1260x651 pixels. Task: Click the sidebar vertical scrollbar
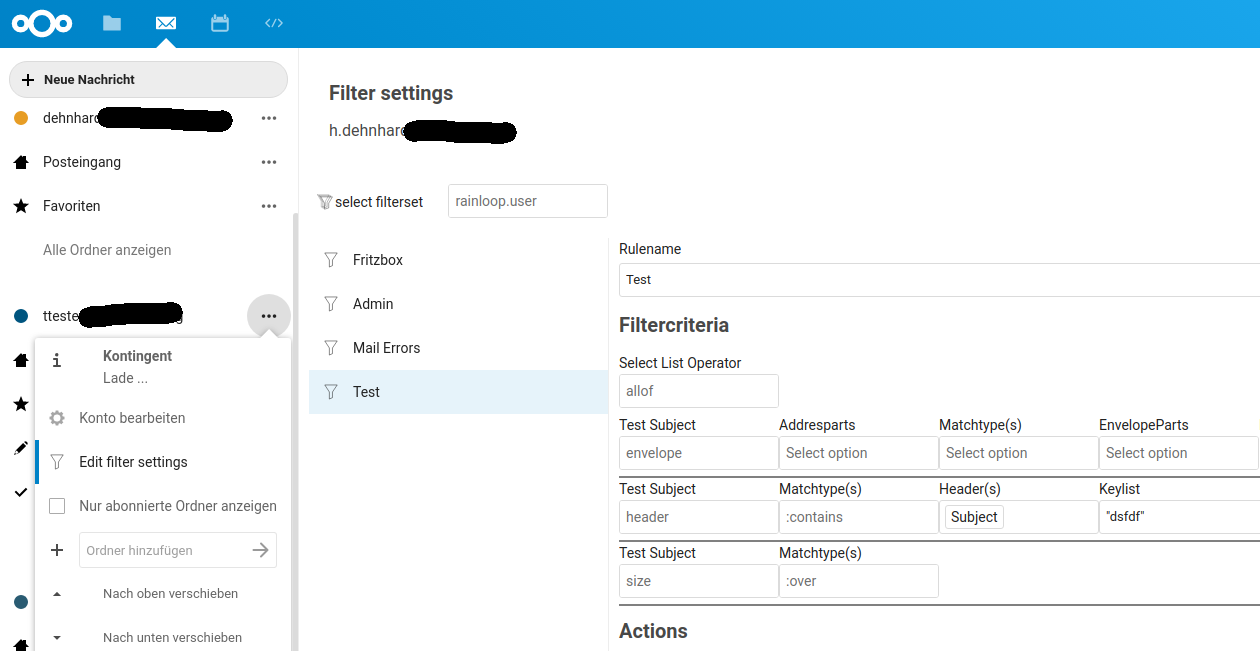click(294, 430)
